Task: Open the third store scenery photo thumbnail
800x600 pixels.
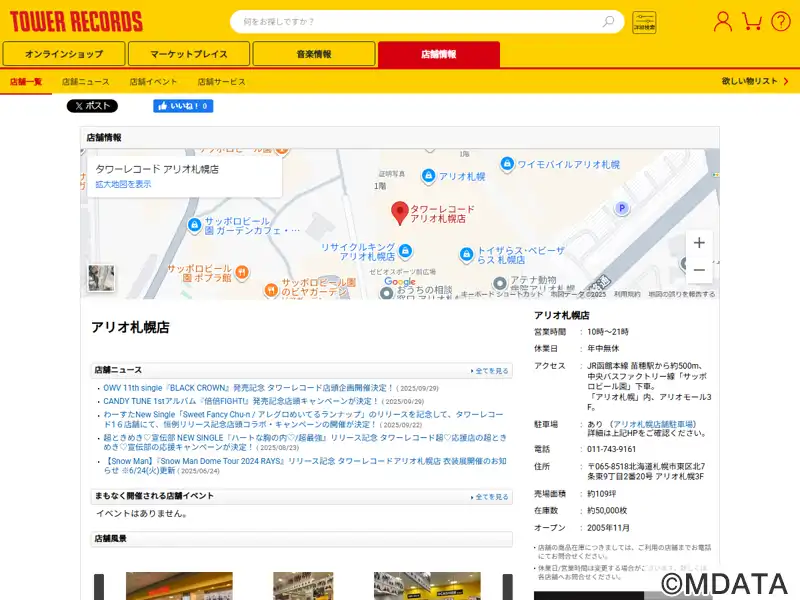Action: pyautogui.click(x=427, y=586)
